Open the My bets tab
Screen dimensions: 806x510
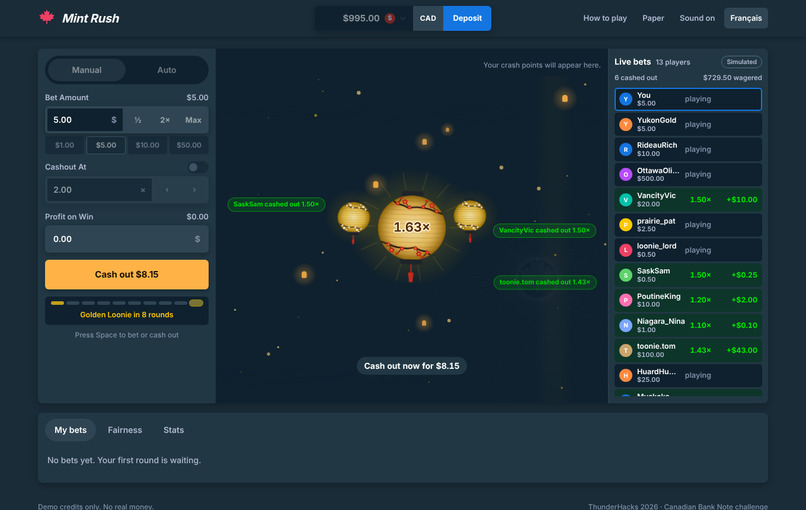click(x=70, y=430)
